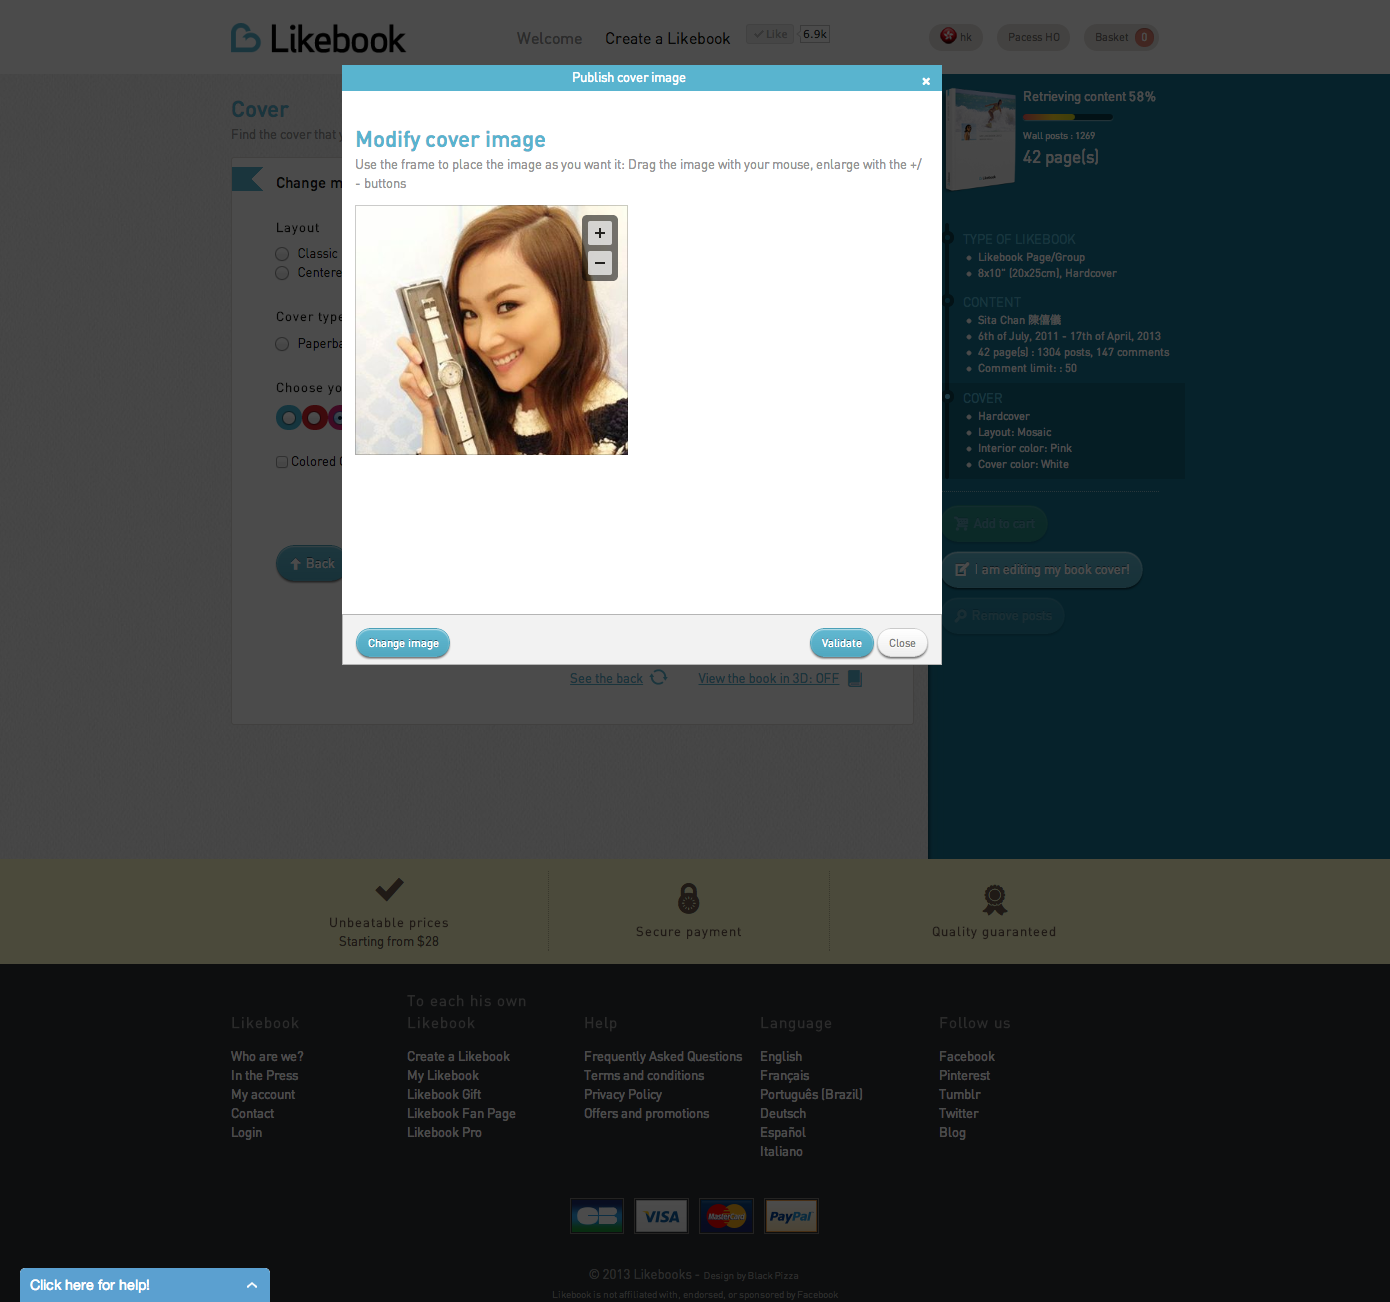This screenshot has height=1302, width=1390.
Task: Click the book cover thumbnail in sidebar
Action: 980,139
